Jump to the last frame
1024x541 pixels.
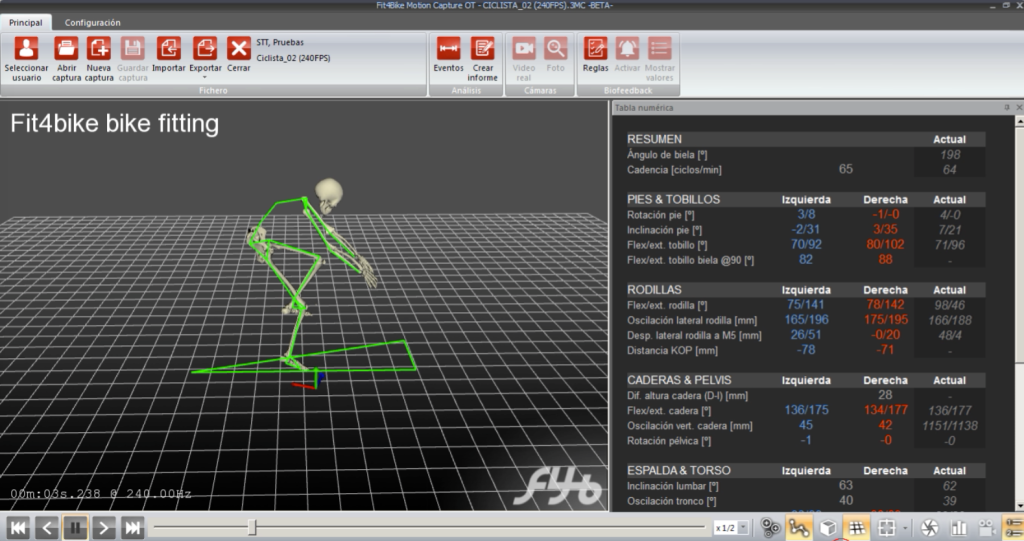click(133, 528)
